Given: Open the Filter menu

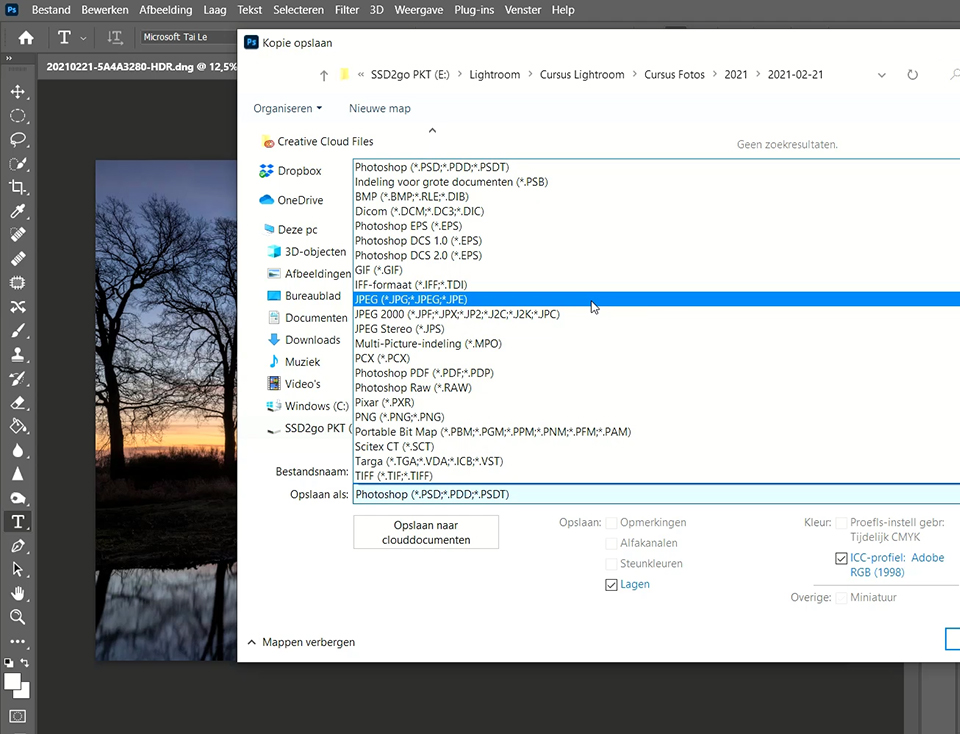Looking at the screenshot, I should coord(347,10).
